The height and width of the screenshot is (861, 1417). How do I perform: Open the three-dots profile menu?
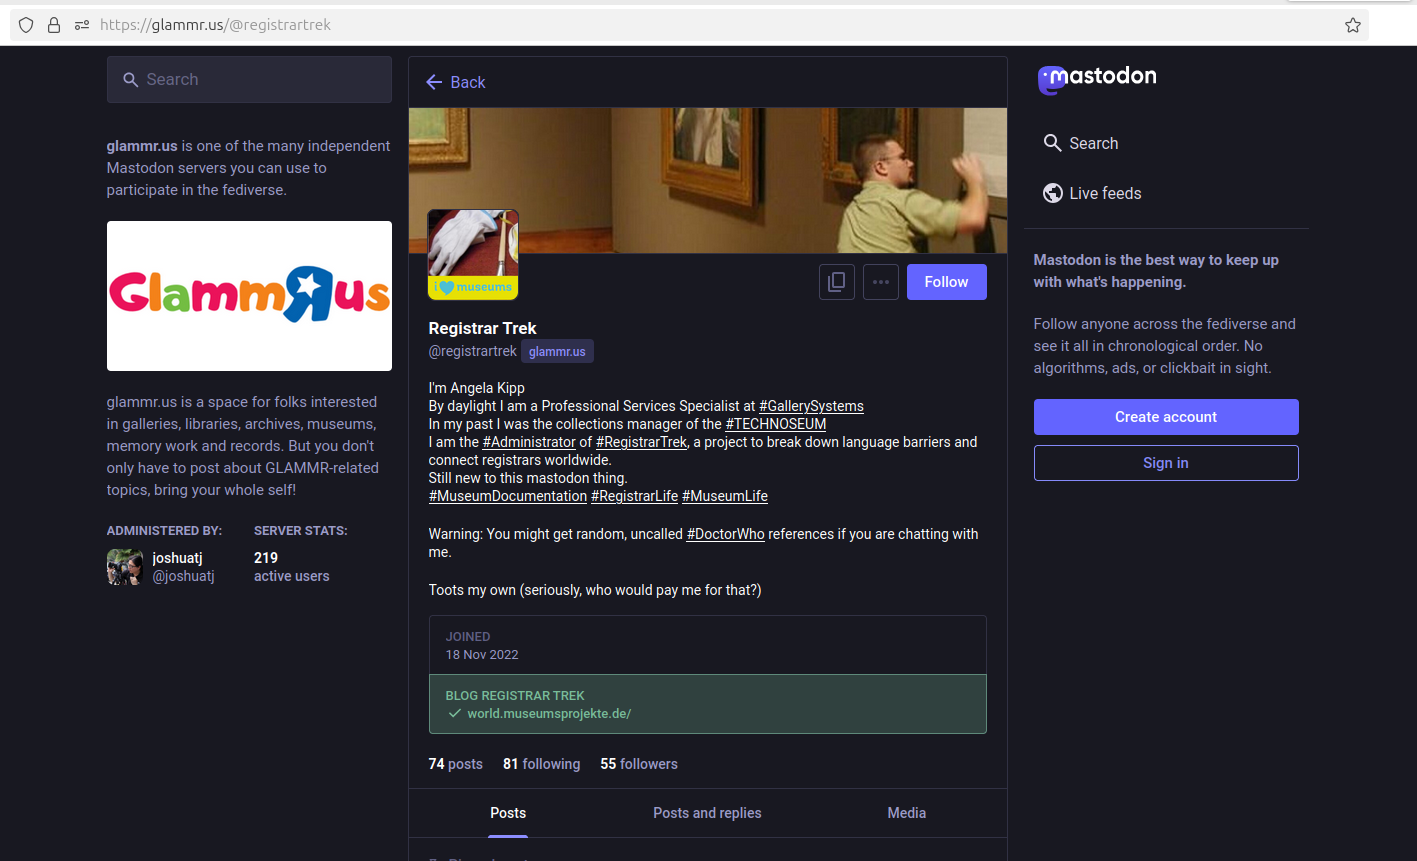pos(880,282)
